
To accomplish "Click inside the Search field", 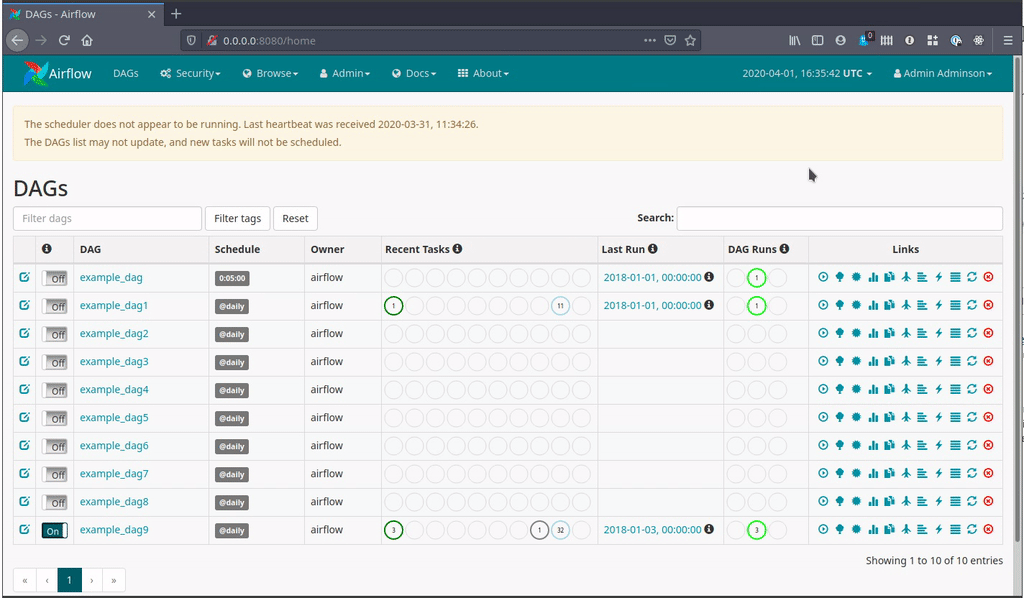I will 840,218.
